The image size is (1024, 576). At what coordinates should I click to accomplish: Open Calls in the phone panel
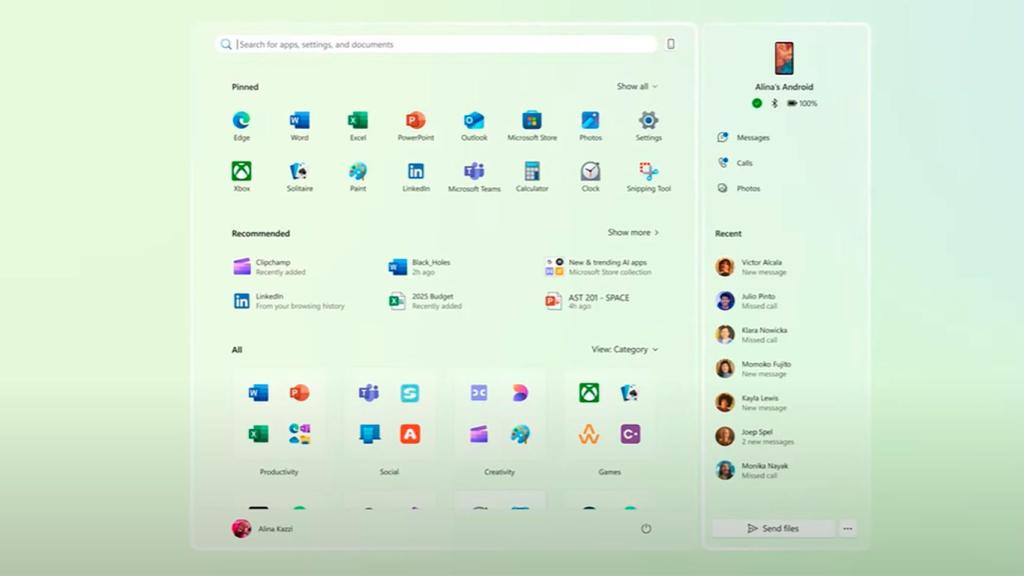tap(735, 163)
